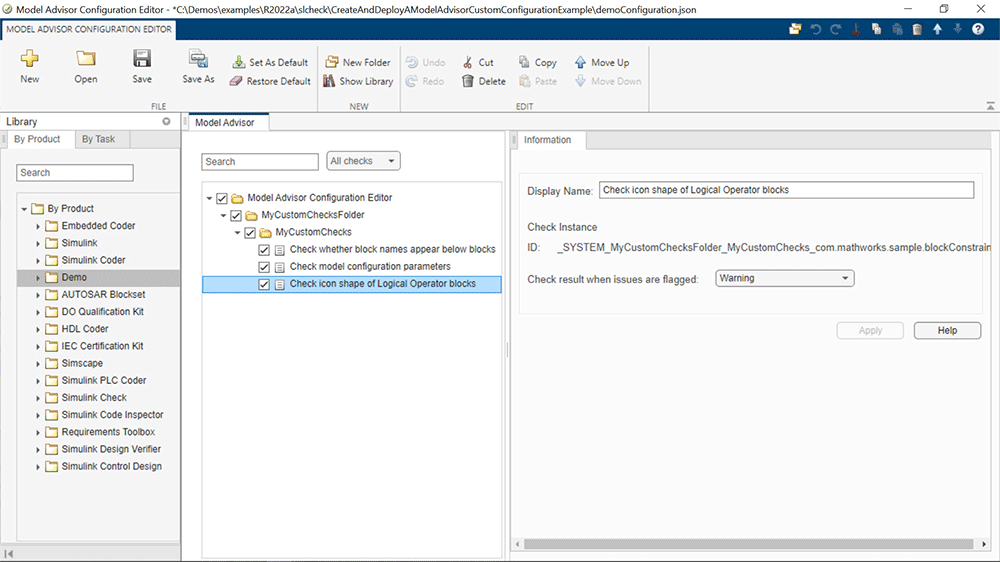Click the Help button

tap(947, 330)
